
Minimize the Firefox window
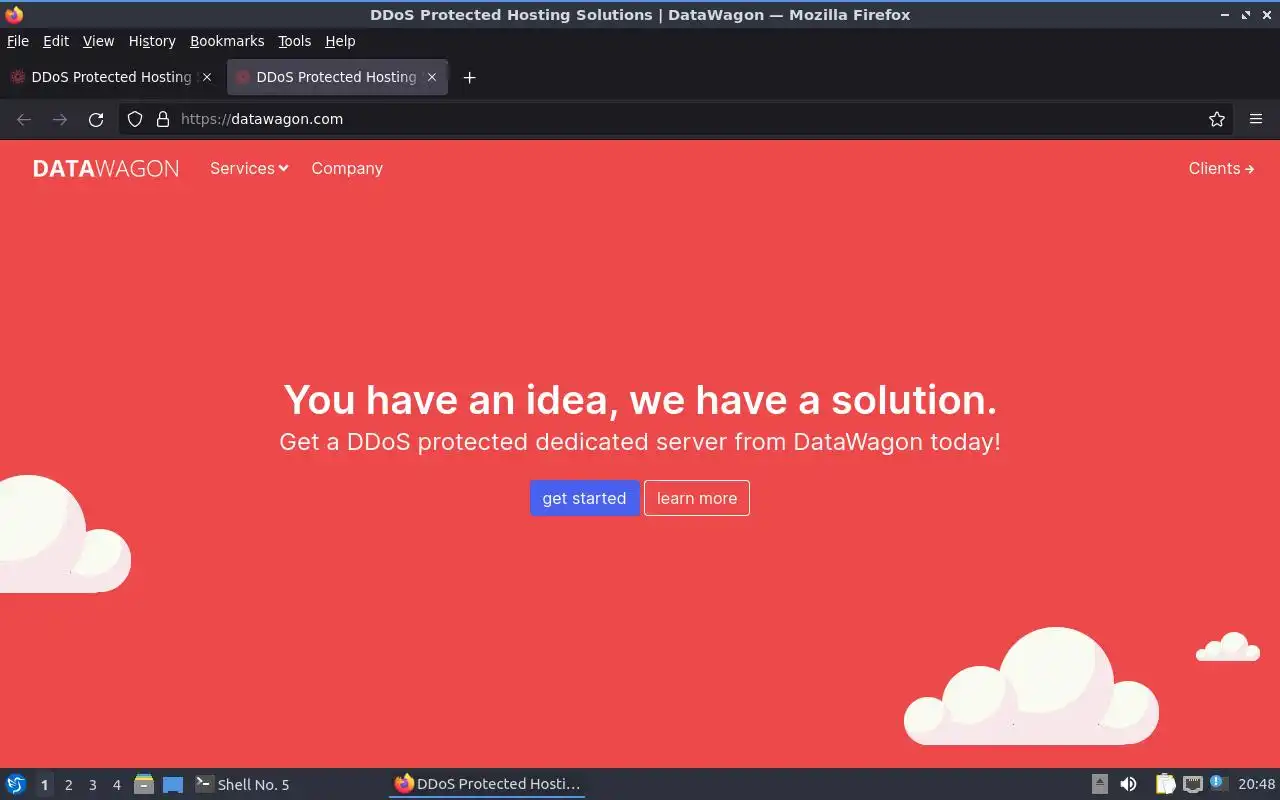coord(1226,15)
